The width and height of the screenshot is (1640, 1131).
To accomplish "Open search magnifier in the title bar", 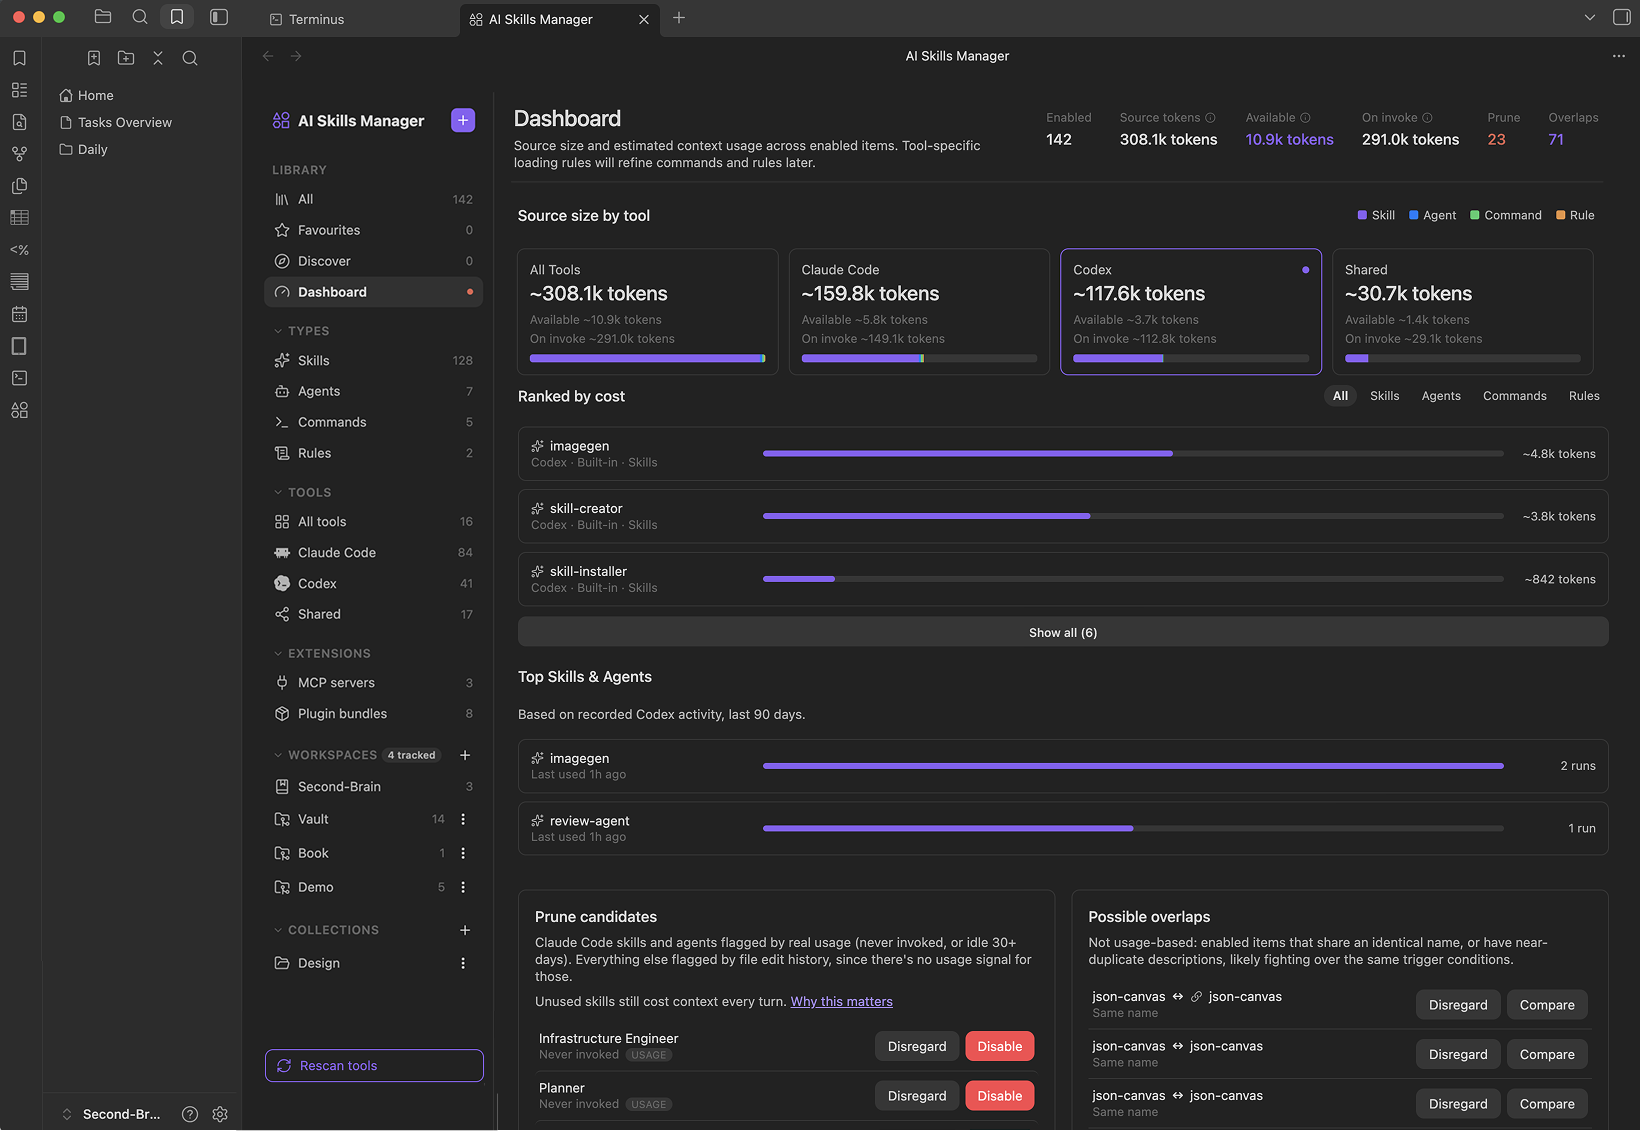I will 140,17.
